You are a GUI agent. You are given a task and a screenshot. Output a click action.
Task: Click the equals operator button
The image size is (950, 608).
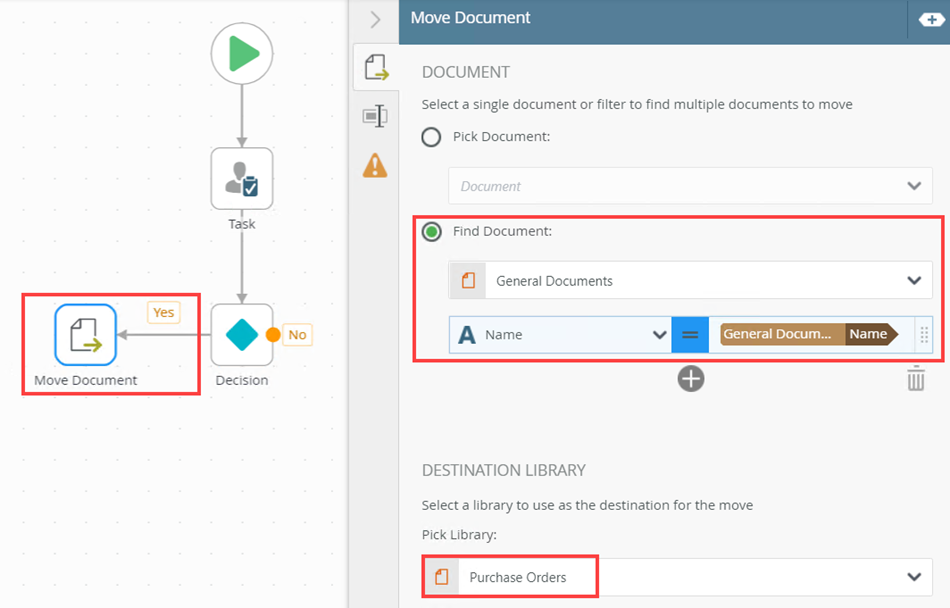[x=689, y=335]
